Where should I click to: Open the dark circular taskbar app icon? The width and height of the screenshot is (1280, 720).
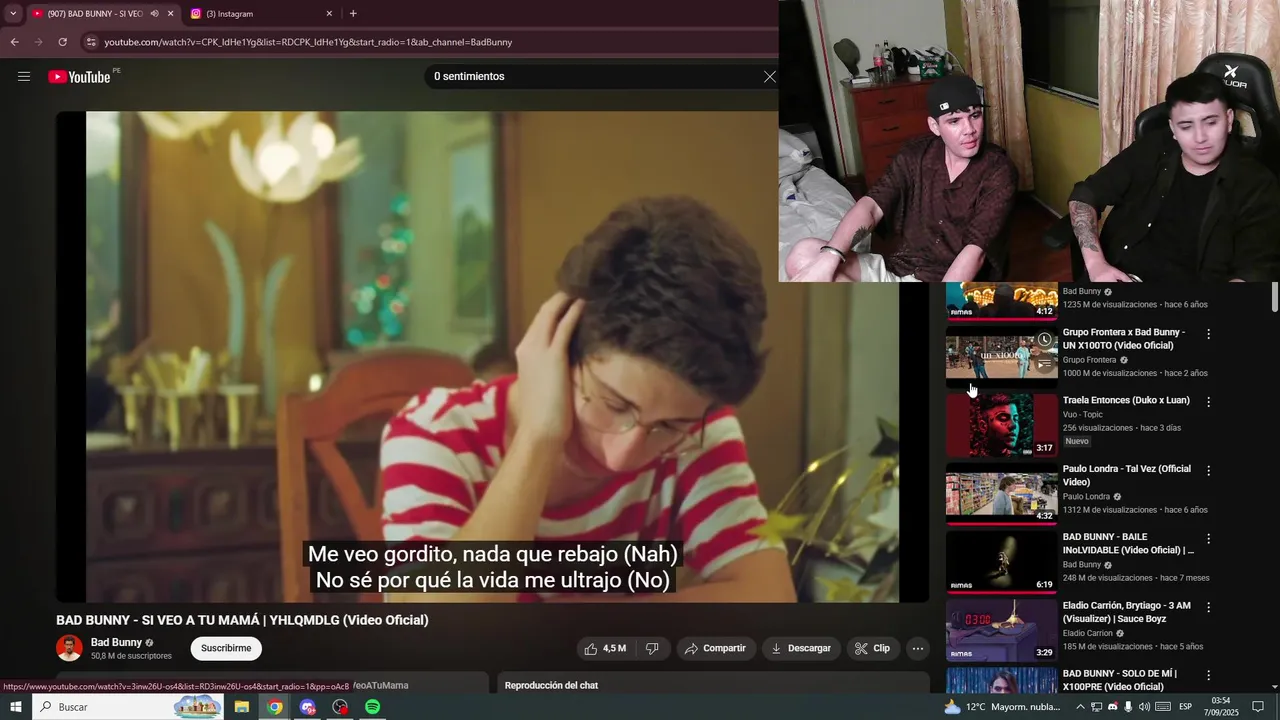pyautogui.click(x=340, y=707)
